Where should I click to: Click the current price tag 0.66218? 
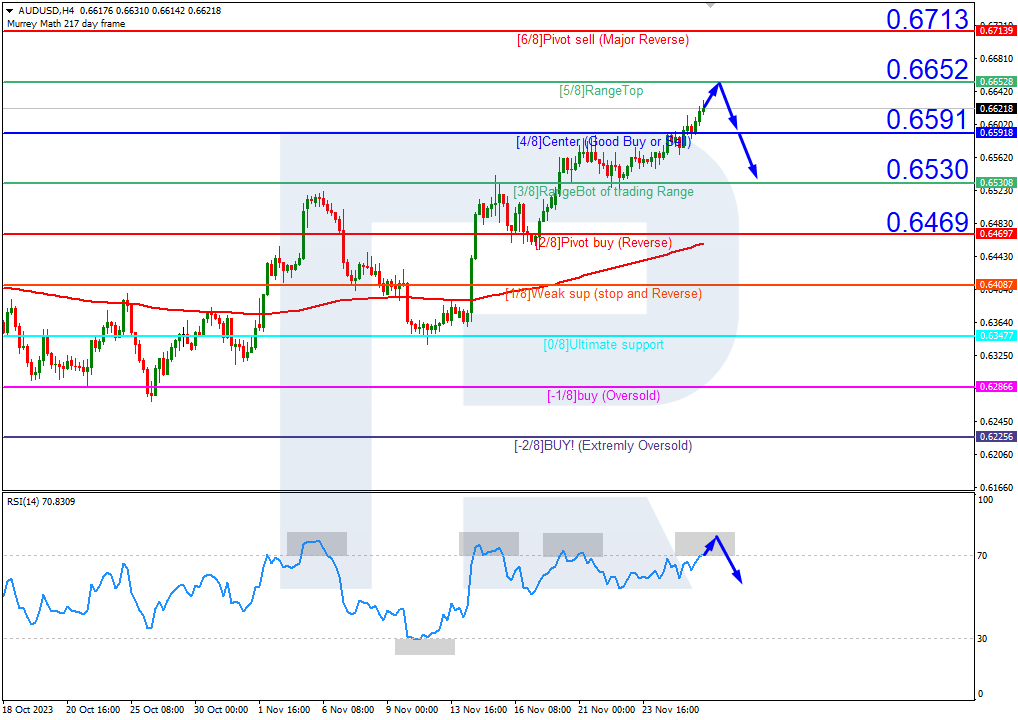[x=995, y=110]
